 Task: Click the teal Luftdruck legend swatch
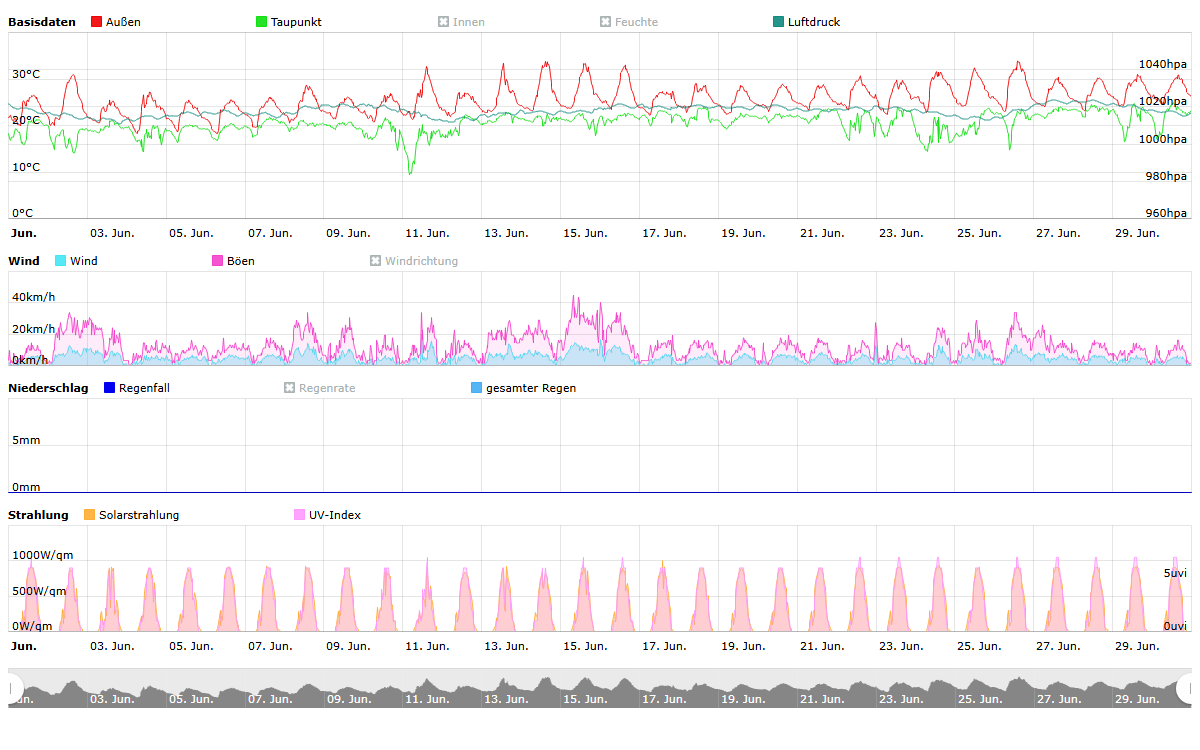click(779, 22)
